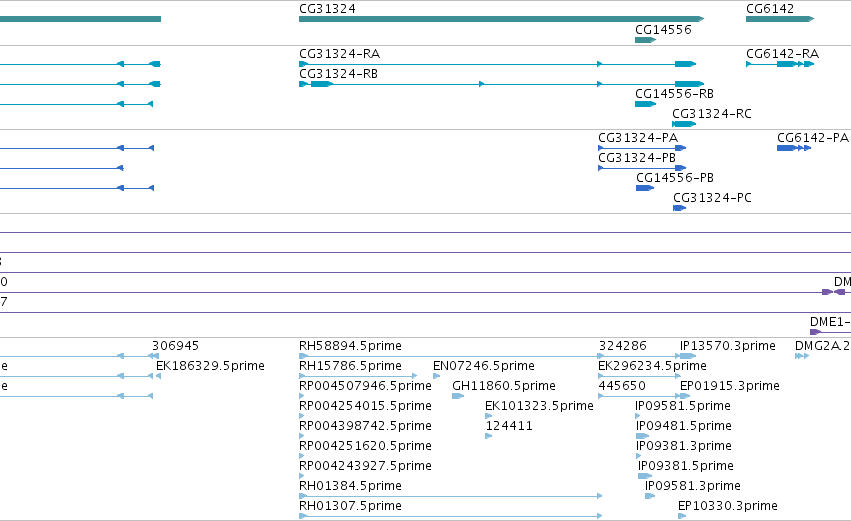This screenshot has height=521, width=851.
Task: Click EST IP09581.3prime
Action: (x=693, y=486)
